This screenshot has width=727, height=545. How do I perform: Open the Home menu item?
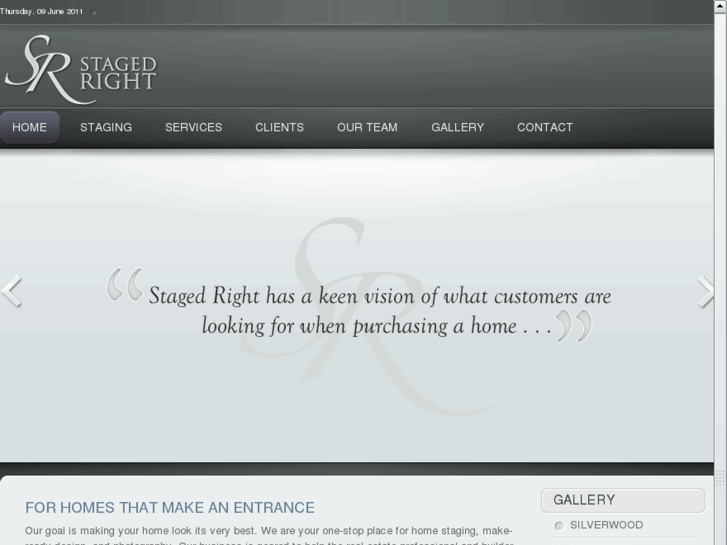[x=29, y=128]
